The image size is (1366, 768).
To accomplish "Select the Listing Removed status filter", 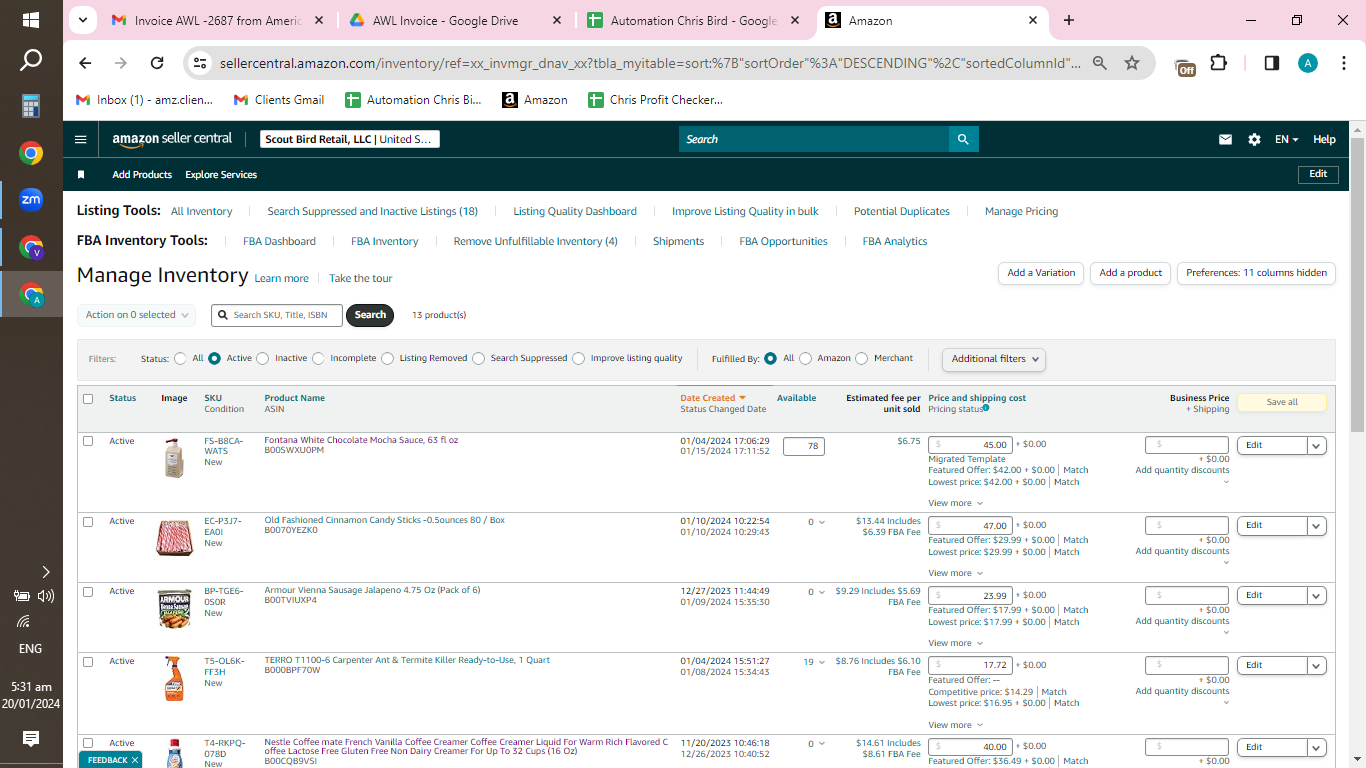I will click(x=387, y=358).
